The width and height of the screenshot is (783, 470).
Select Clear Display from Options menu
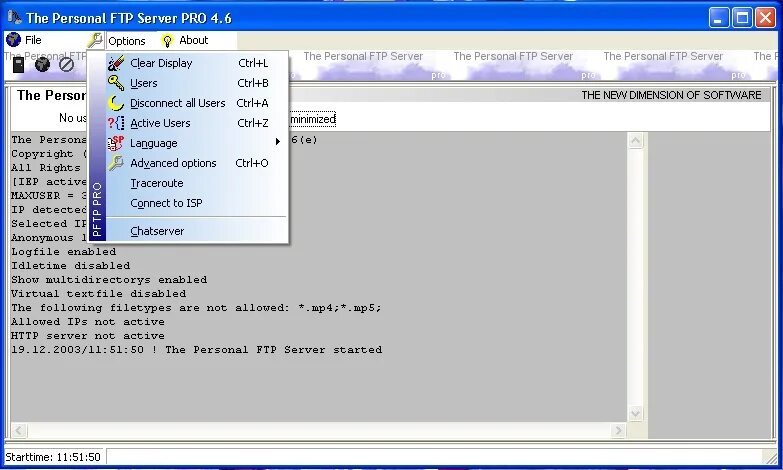(x=188, y=63)
